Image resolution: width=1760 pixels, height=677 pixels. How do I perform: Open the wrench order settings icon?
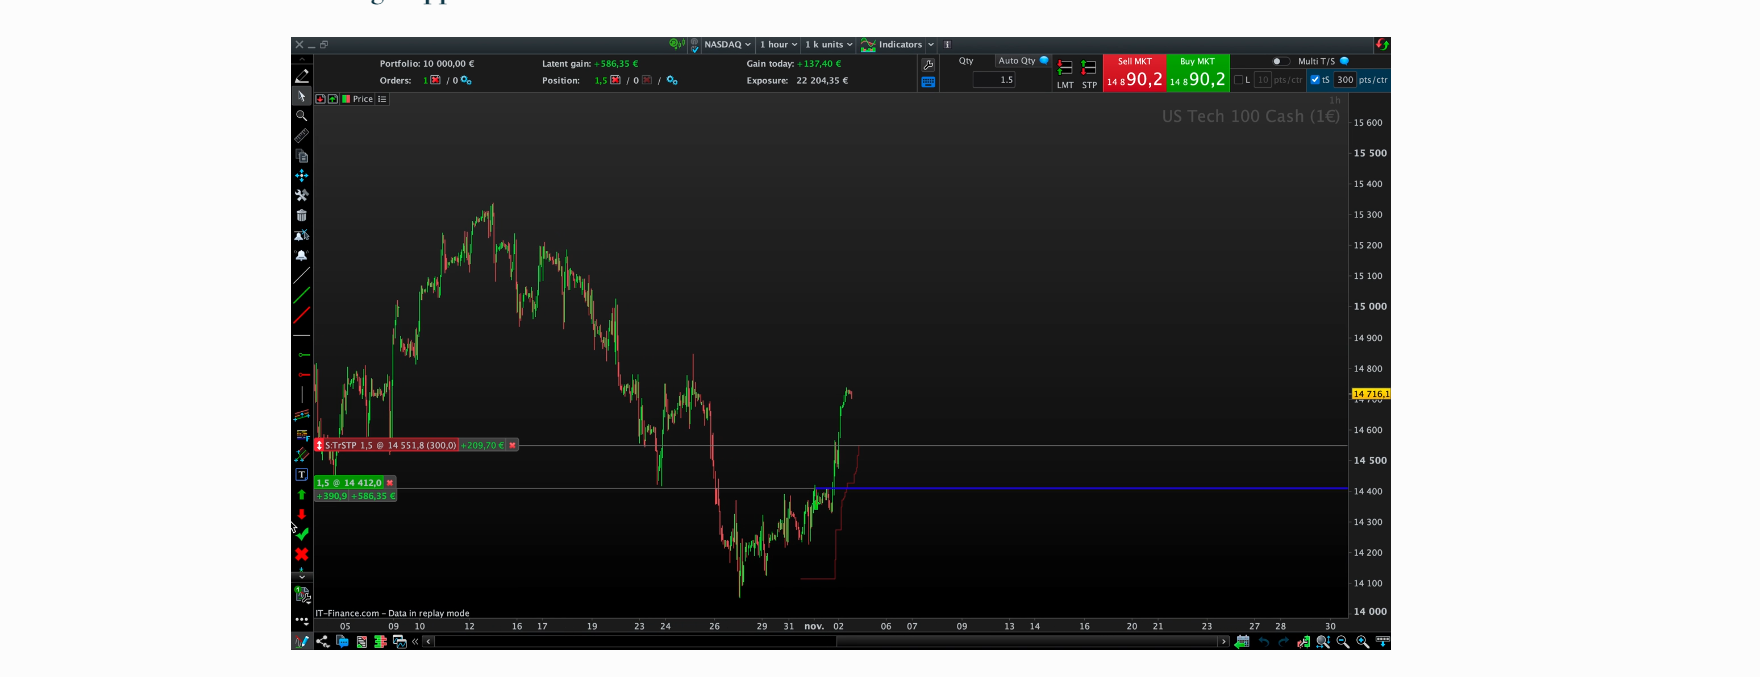928,64
